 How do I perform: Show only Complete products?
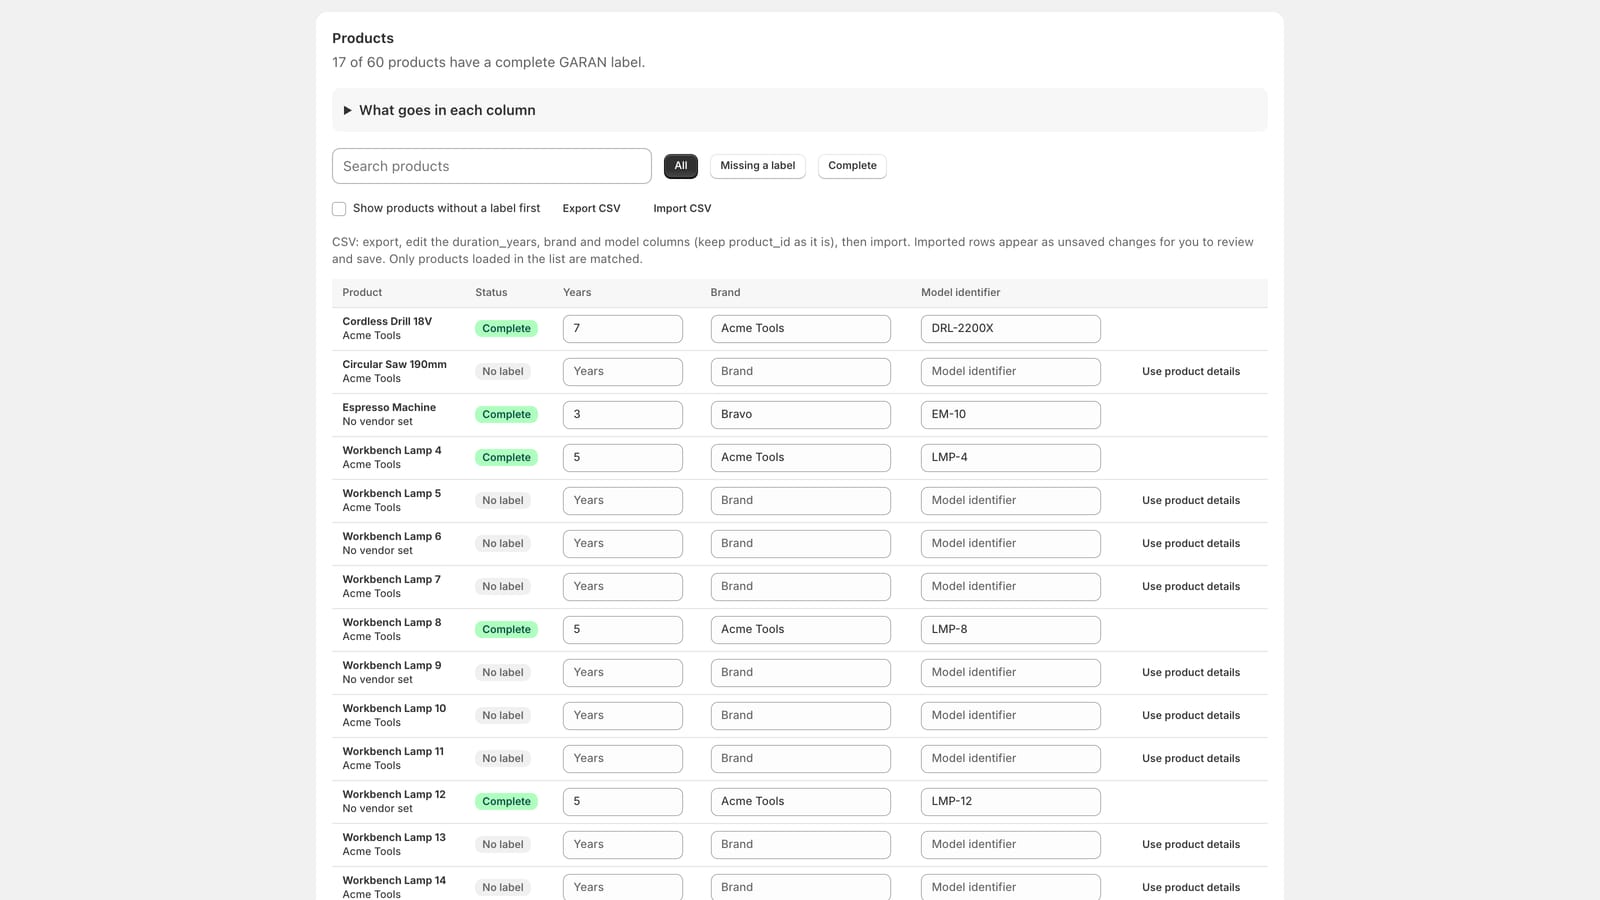coord(852,166)
